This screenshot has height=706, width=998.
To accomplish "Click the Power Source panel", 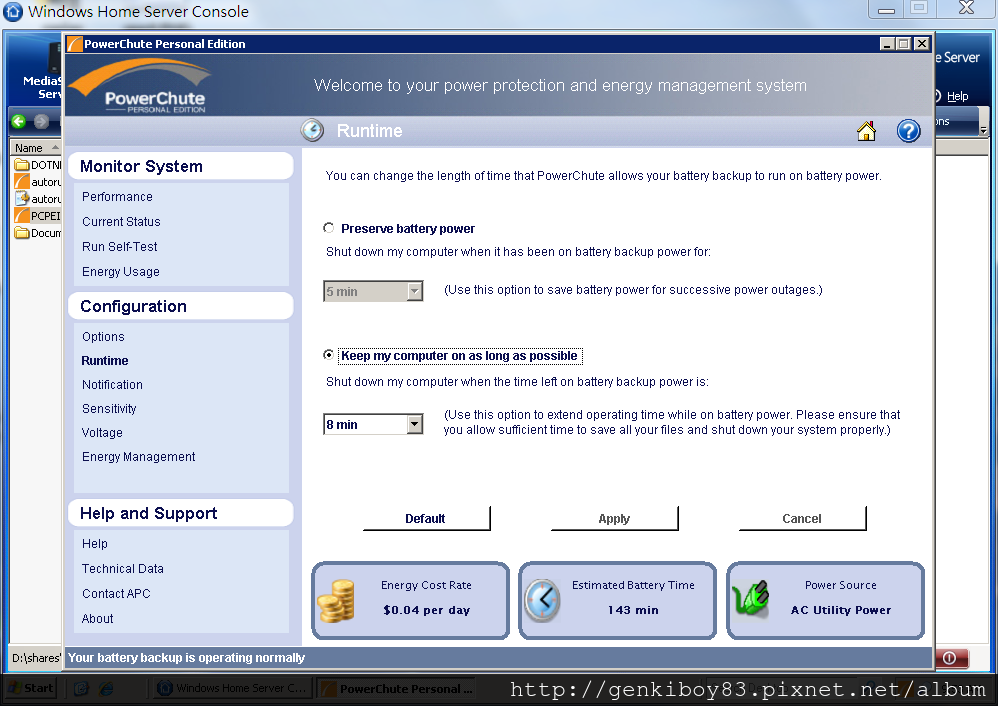I will click(825, 600).
